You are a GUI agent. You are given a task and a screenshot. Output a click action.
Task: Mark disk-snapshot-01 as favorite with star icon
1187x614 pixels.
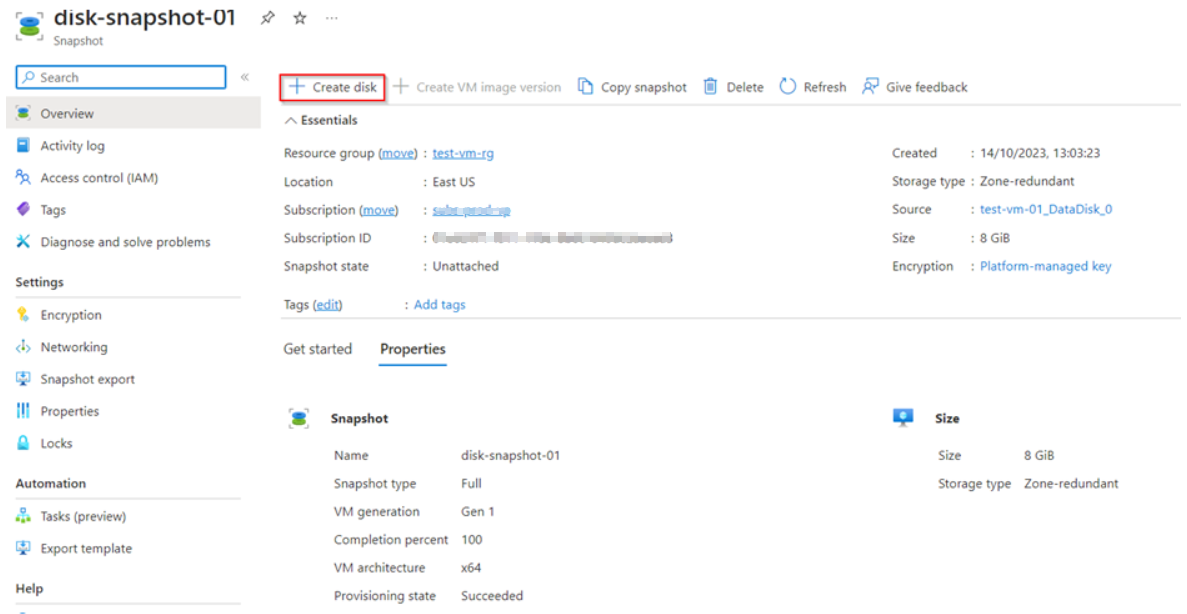pos(300,18)
